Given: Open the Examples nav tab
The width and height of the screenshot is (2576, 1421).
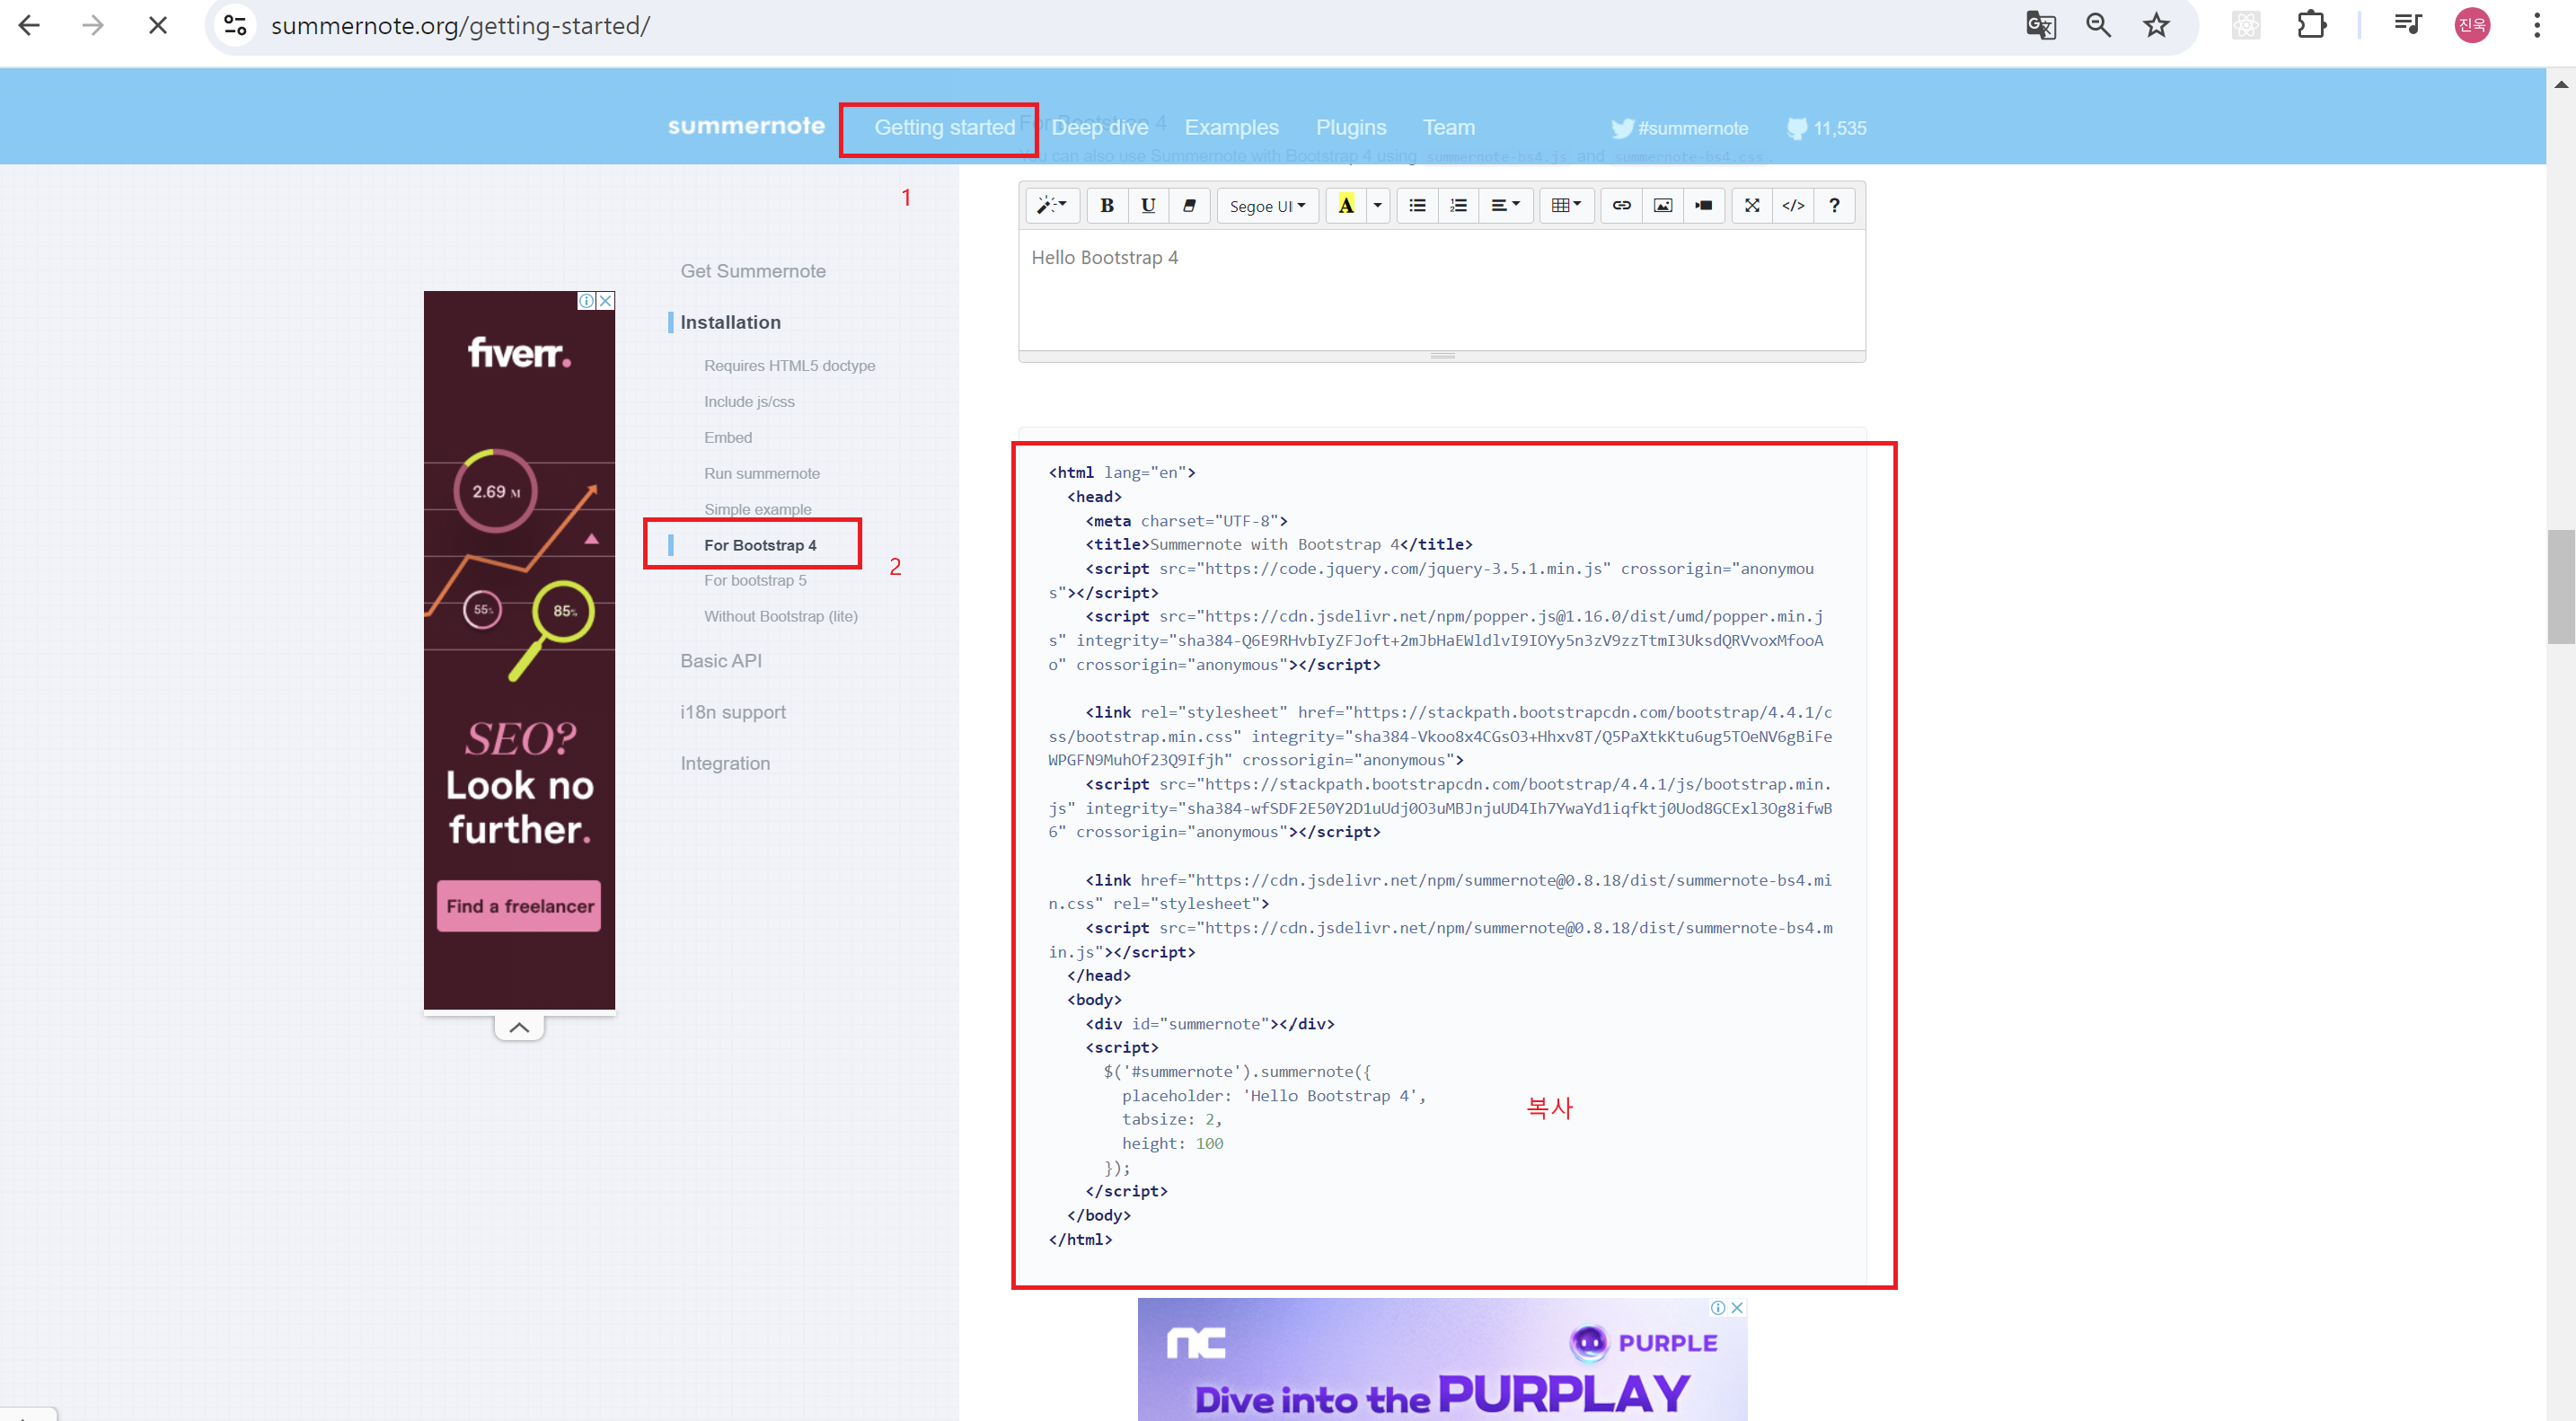Looking at the screenshot, I should click(x=1231, y=128).
